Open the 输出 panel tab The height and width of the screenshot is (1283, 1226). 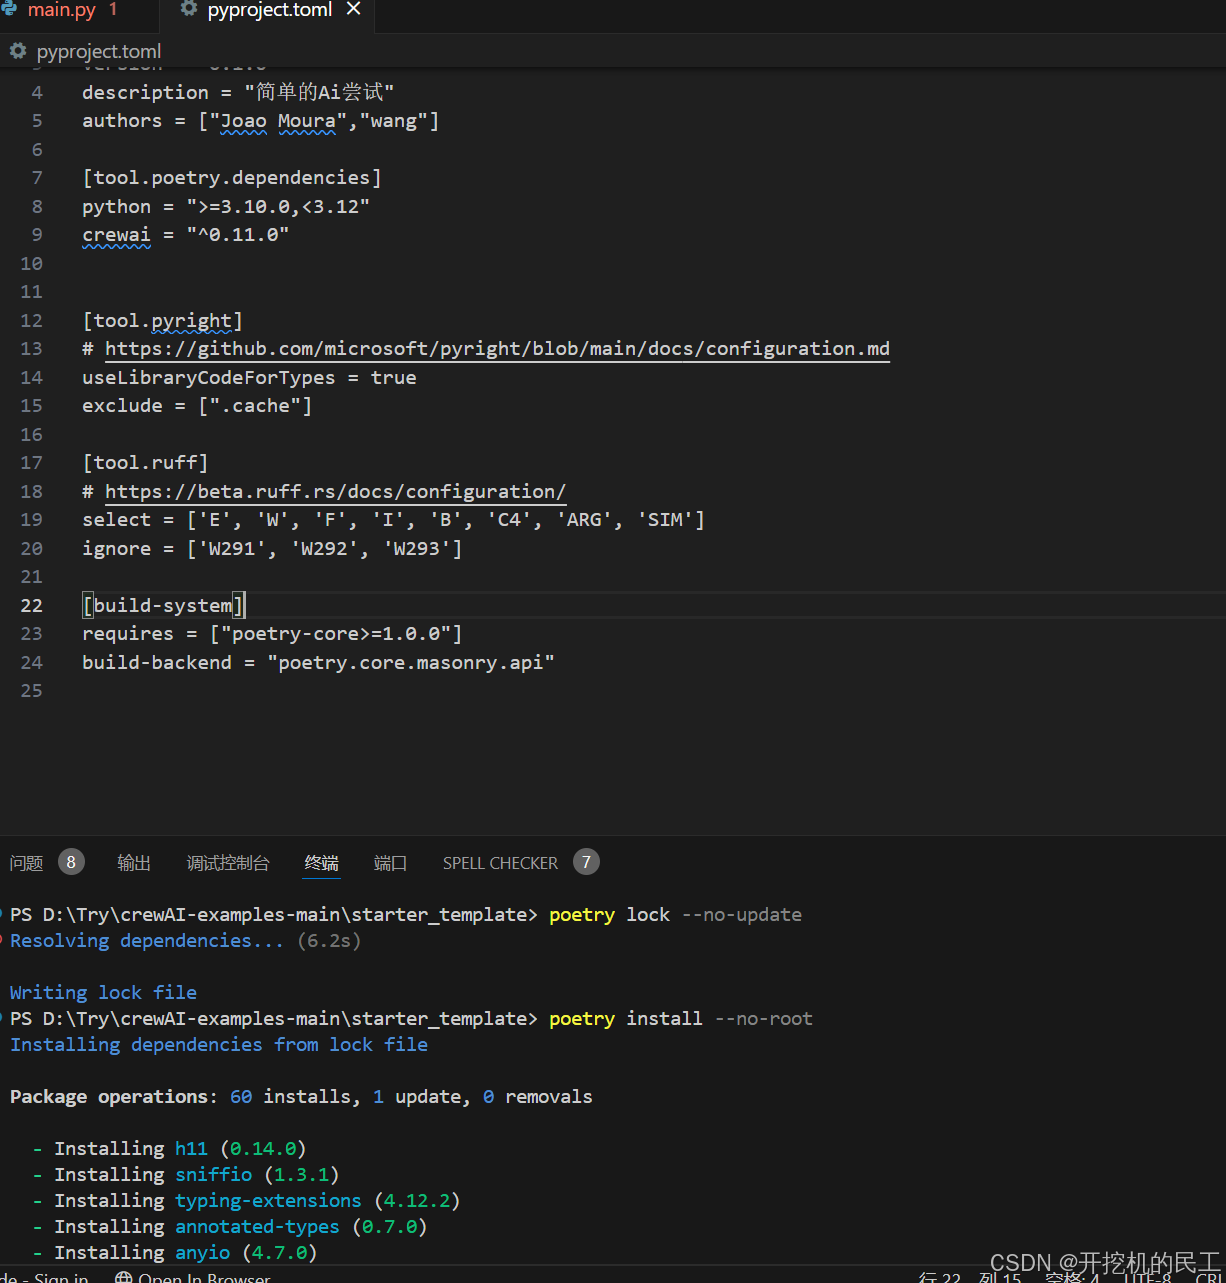(133, 862)
